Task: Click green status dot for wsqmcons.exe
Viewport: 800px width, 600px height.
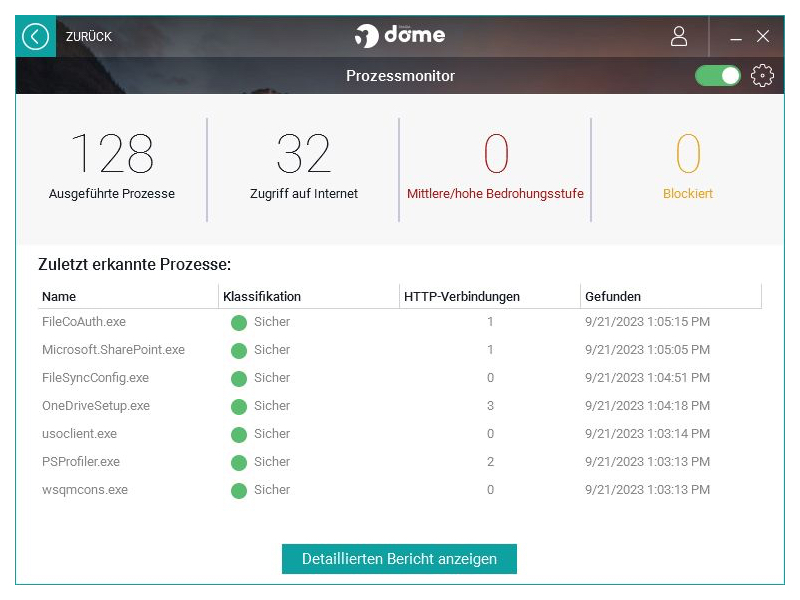Action: pyautogui.click(x=239, y=491)
